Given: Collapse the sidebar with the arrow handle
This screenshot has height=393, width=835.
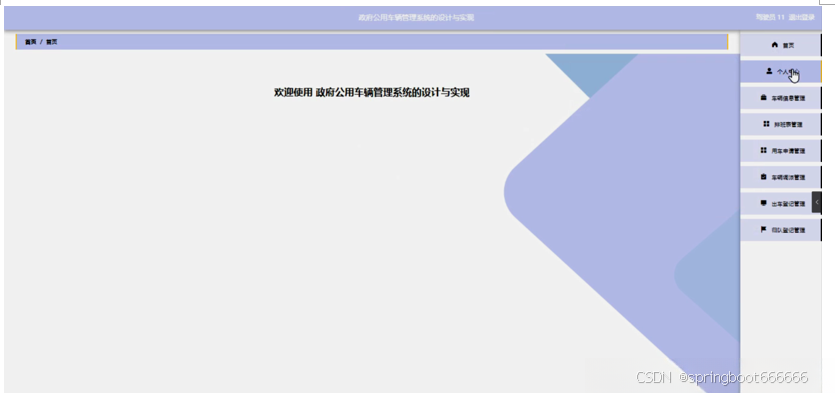Looking at the screenshot, I should (x=816, y=202).
